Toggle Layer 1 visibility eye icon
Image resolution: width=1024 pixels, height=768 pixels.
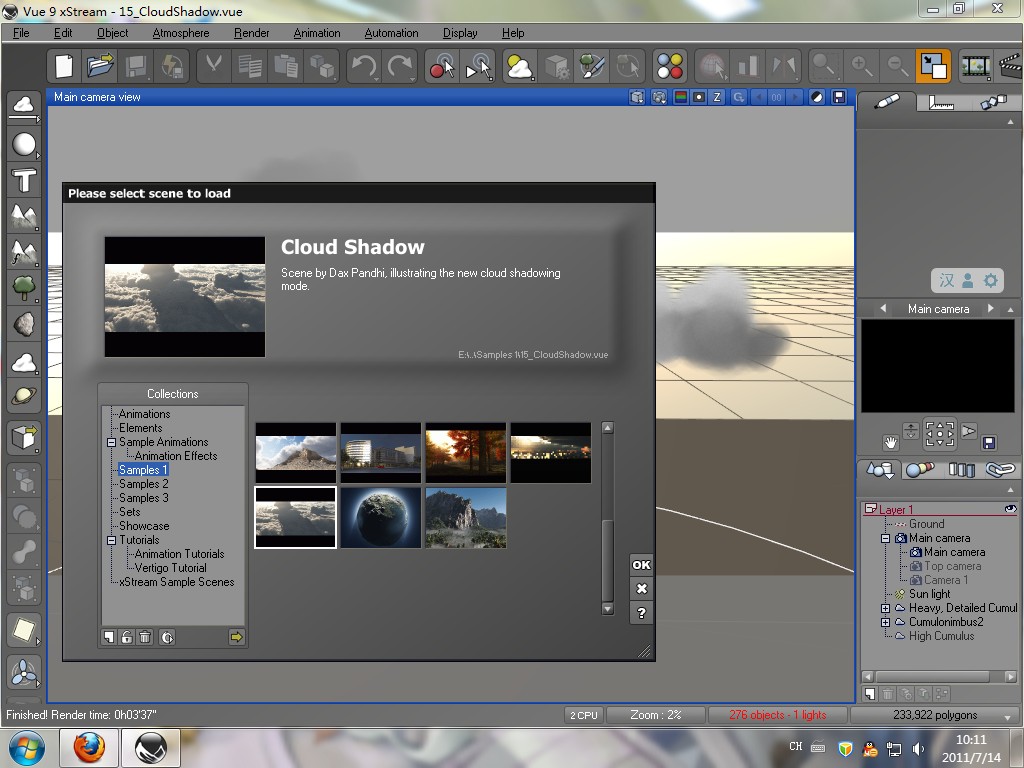point(1010,510)
